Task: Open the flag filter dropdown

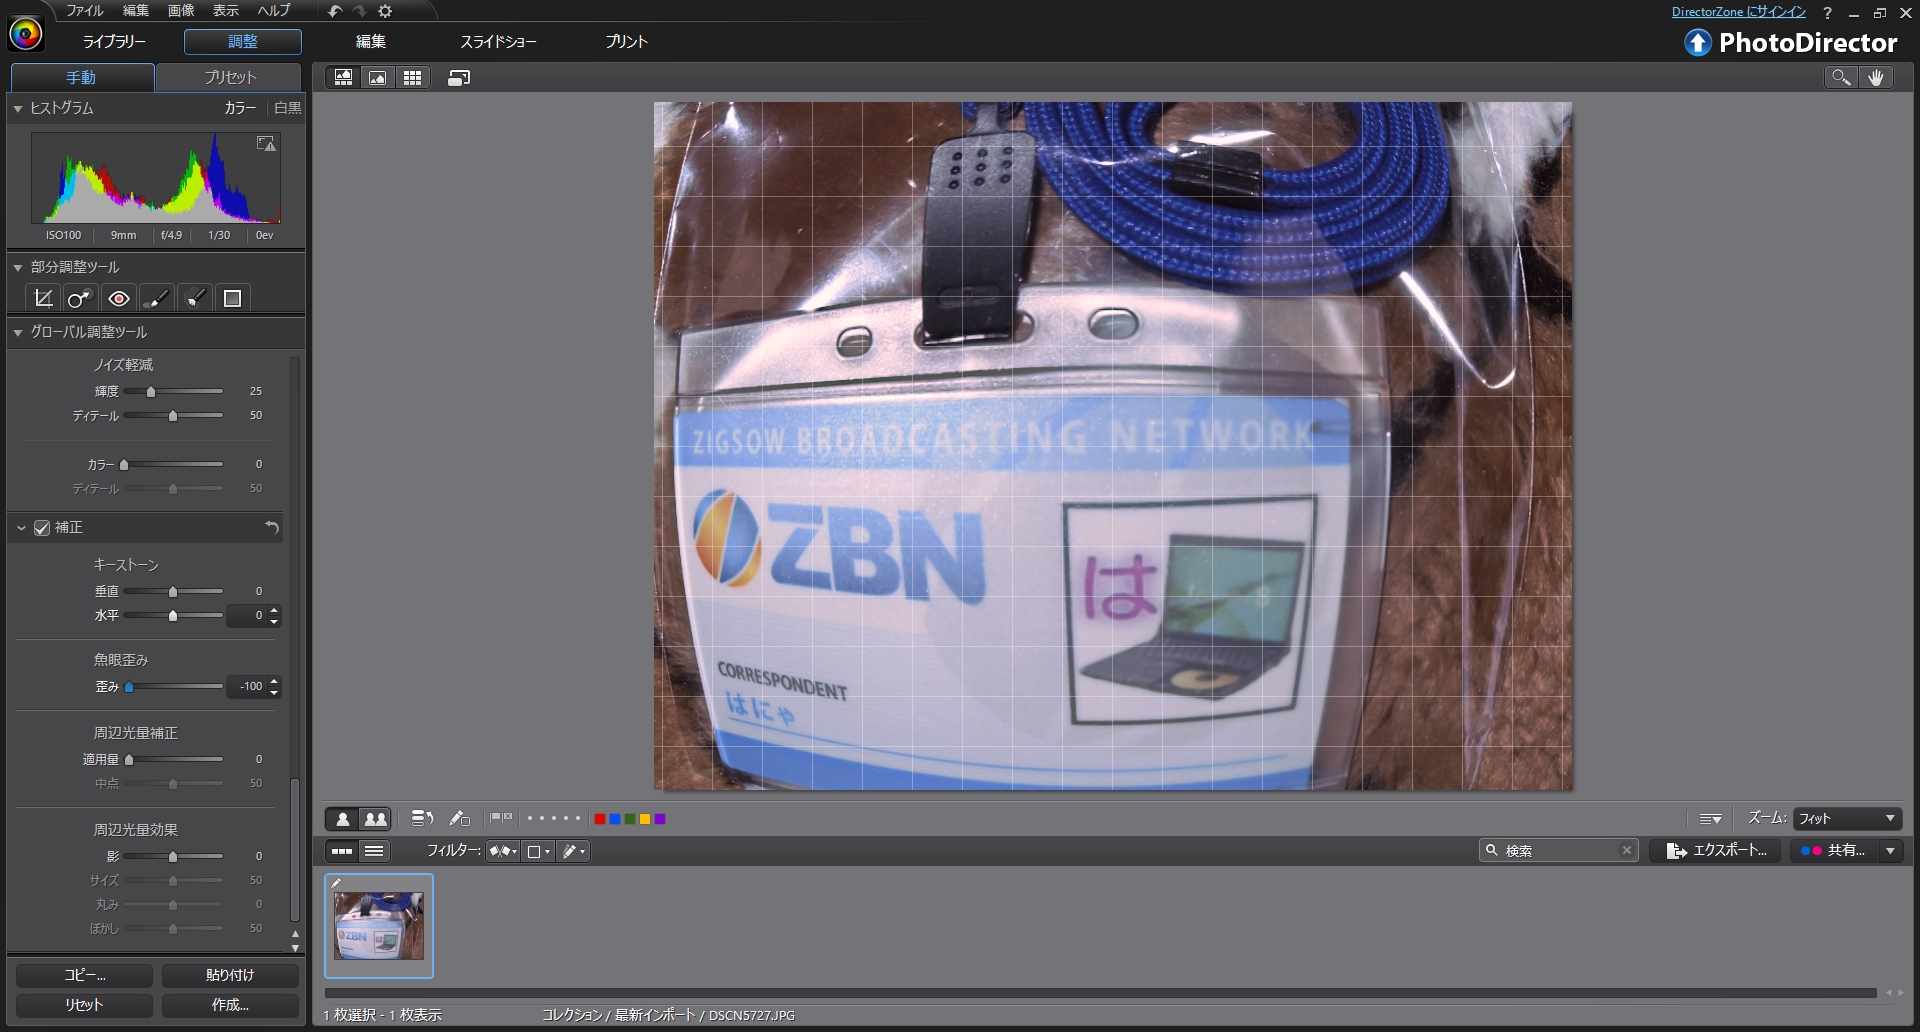Action: [x=503, y=851]
